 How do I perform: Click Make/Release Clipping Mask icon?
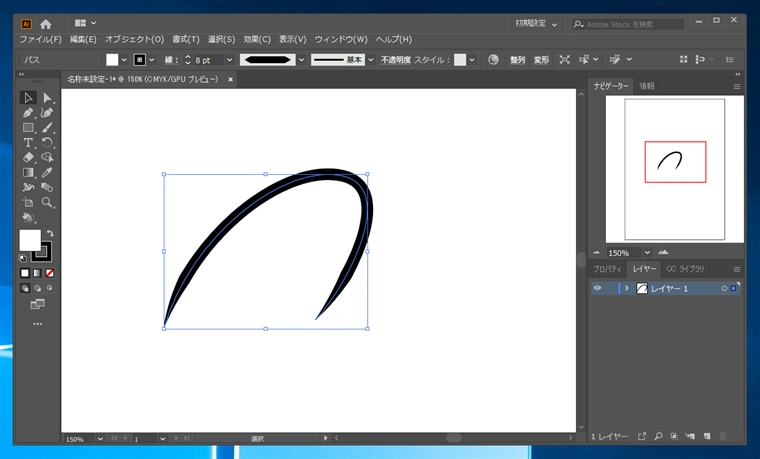tap(674, 437)
